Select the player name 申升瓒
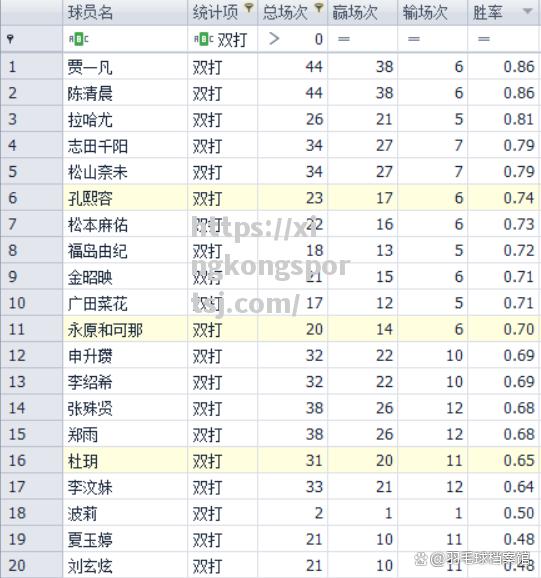This screenshot has height=578, width=541. pyautogui.click(x=90, y=356)
